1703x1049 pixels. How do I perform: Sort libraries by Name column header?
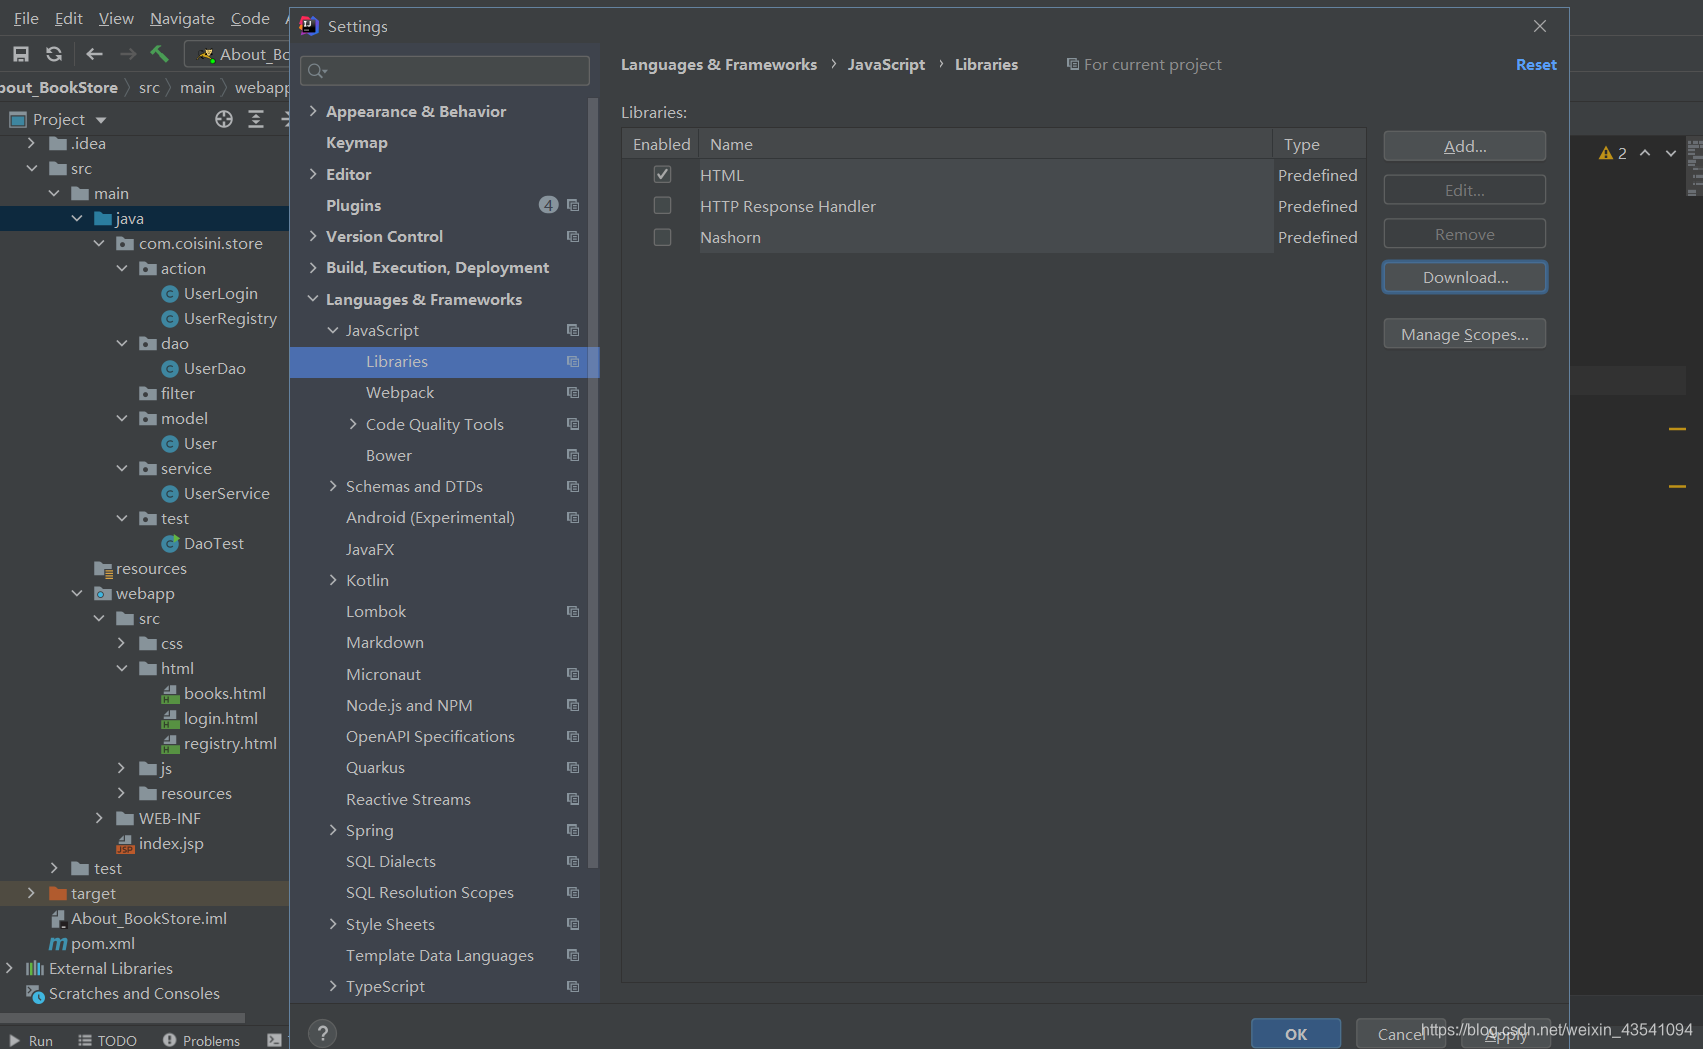click(x=985, y=144)
